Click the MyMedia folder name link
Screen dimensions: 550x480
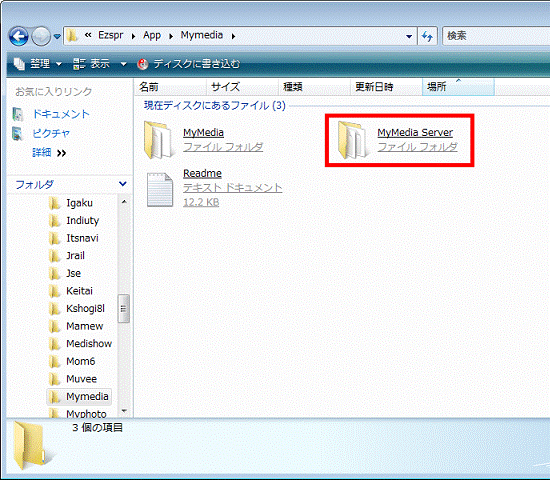click(203, 133)
